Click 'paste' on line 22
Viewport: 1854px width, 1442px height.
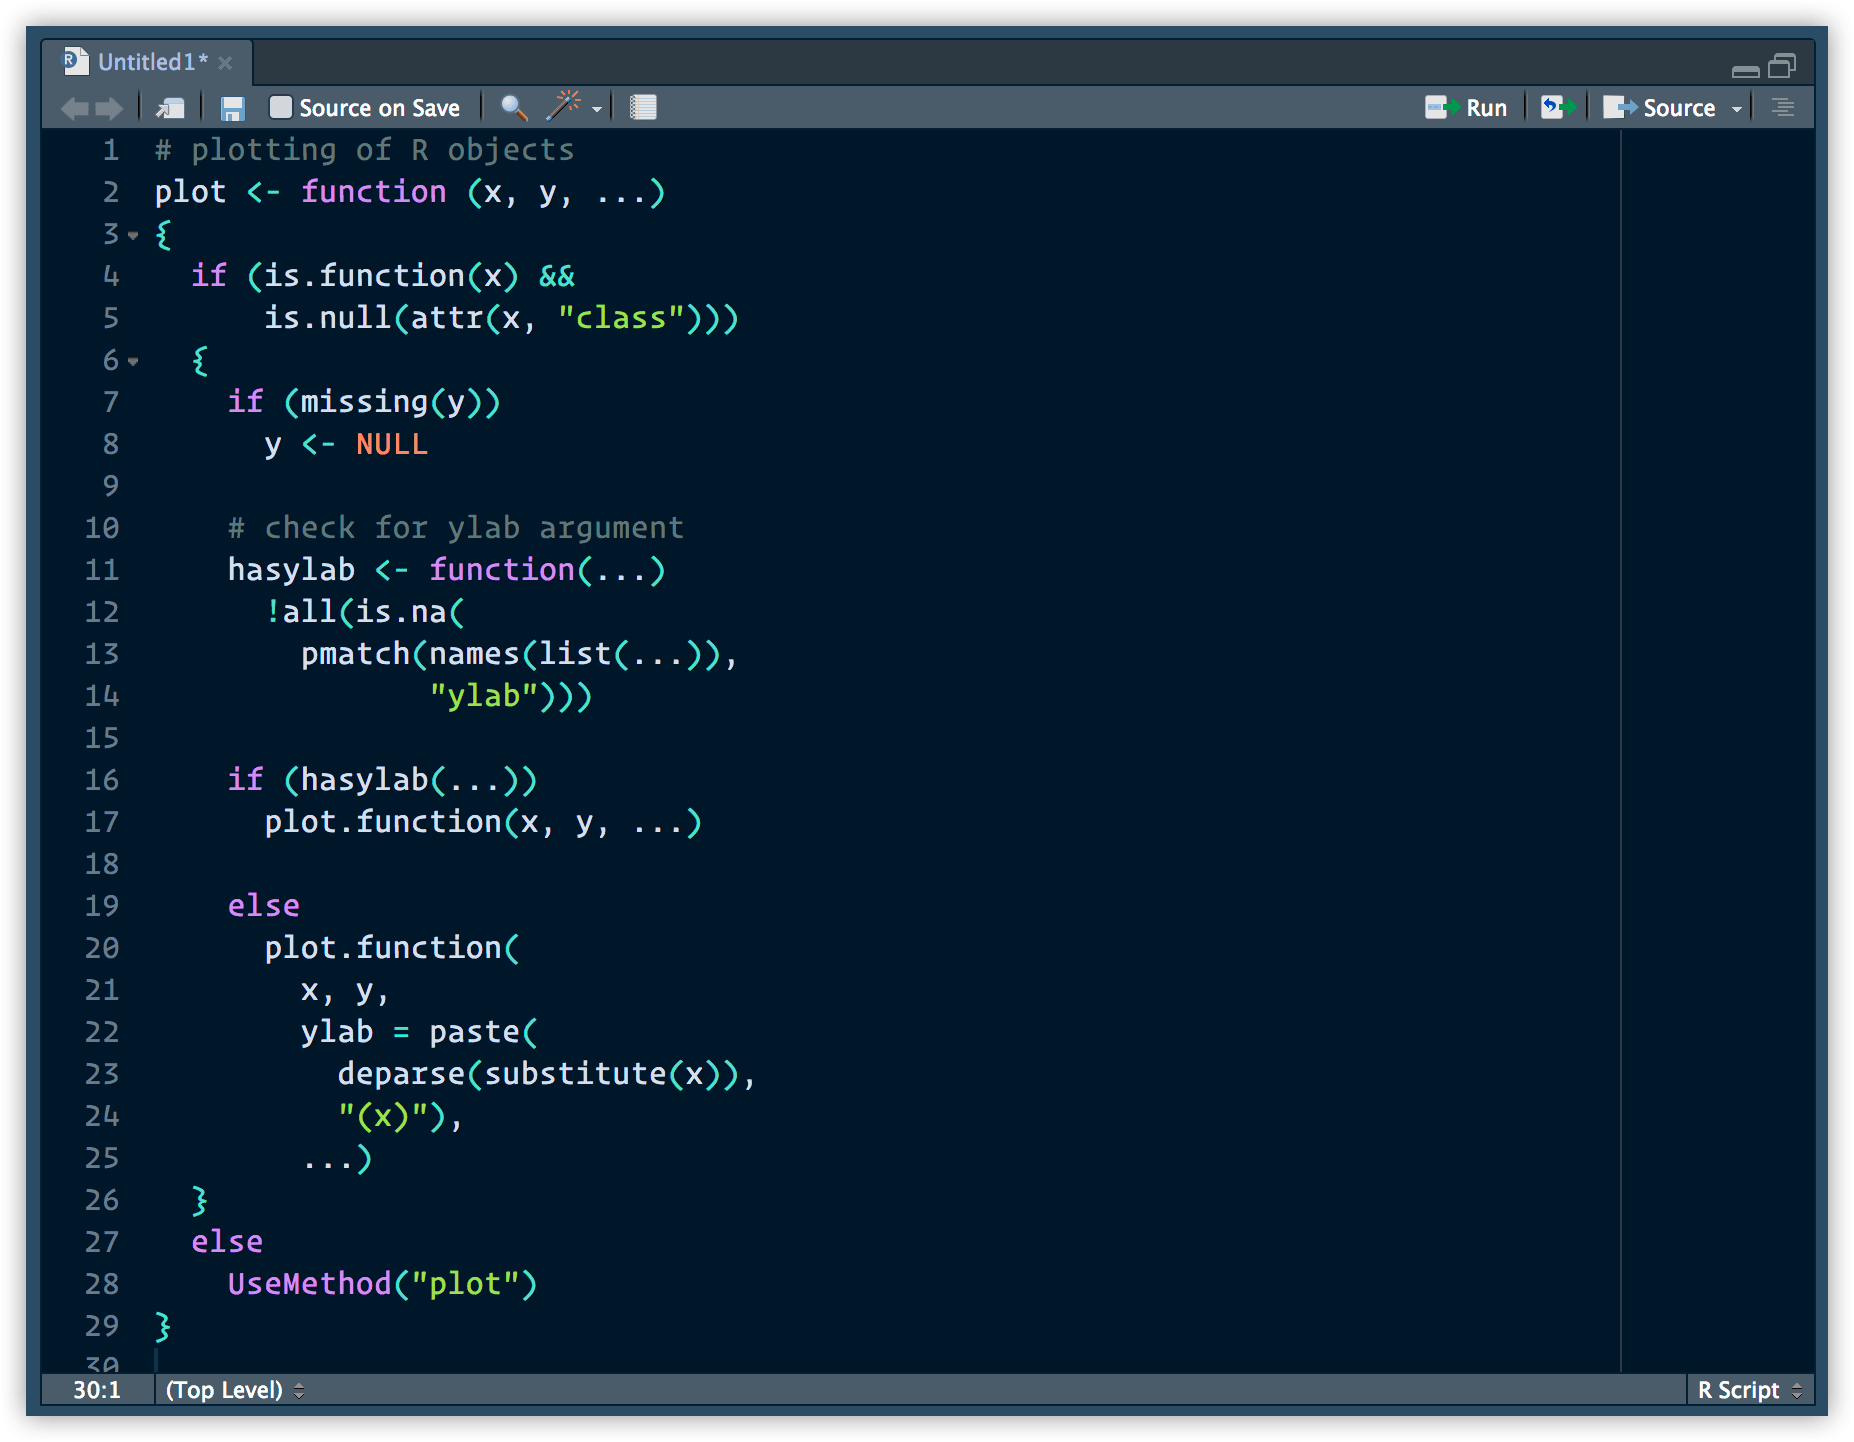474,1032
